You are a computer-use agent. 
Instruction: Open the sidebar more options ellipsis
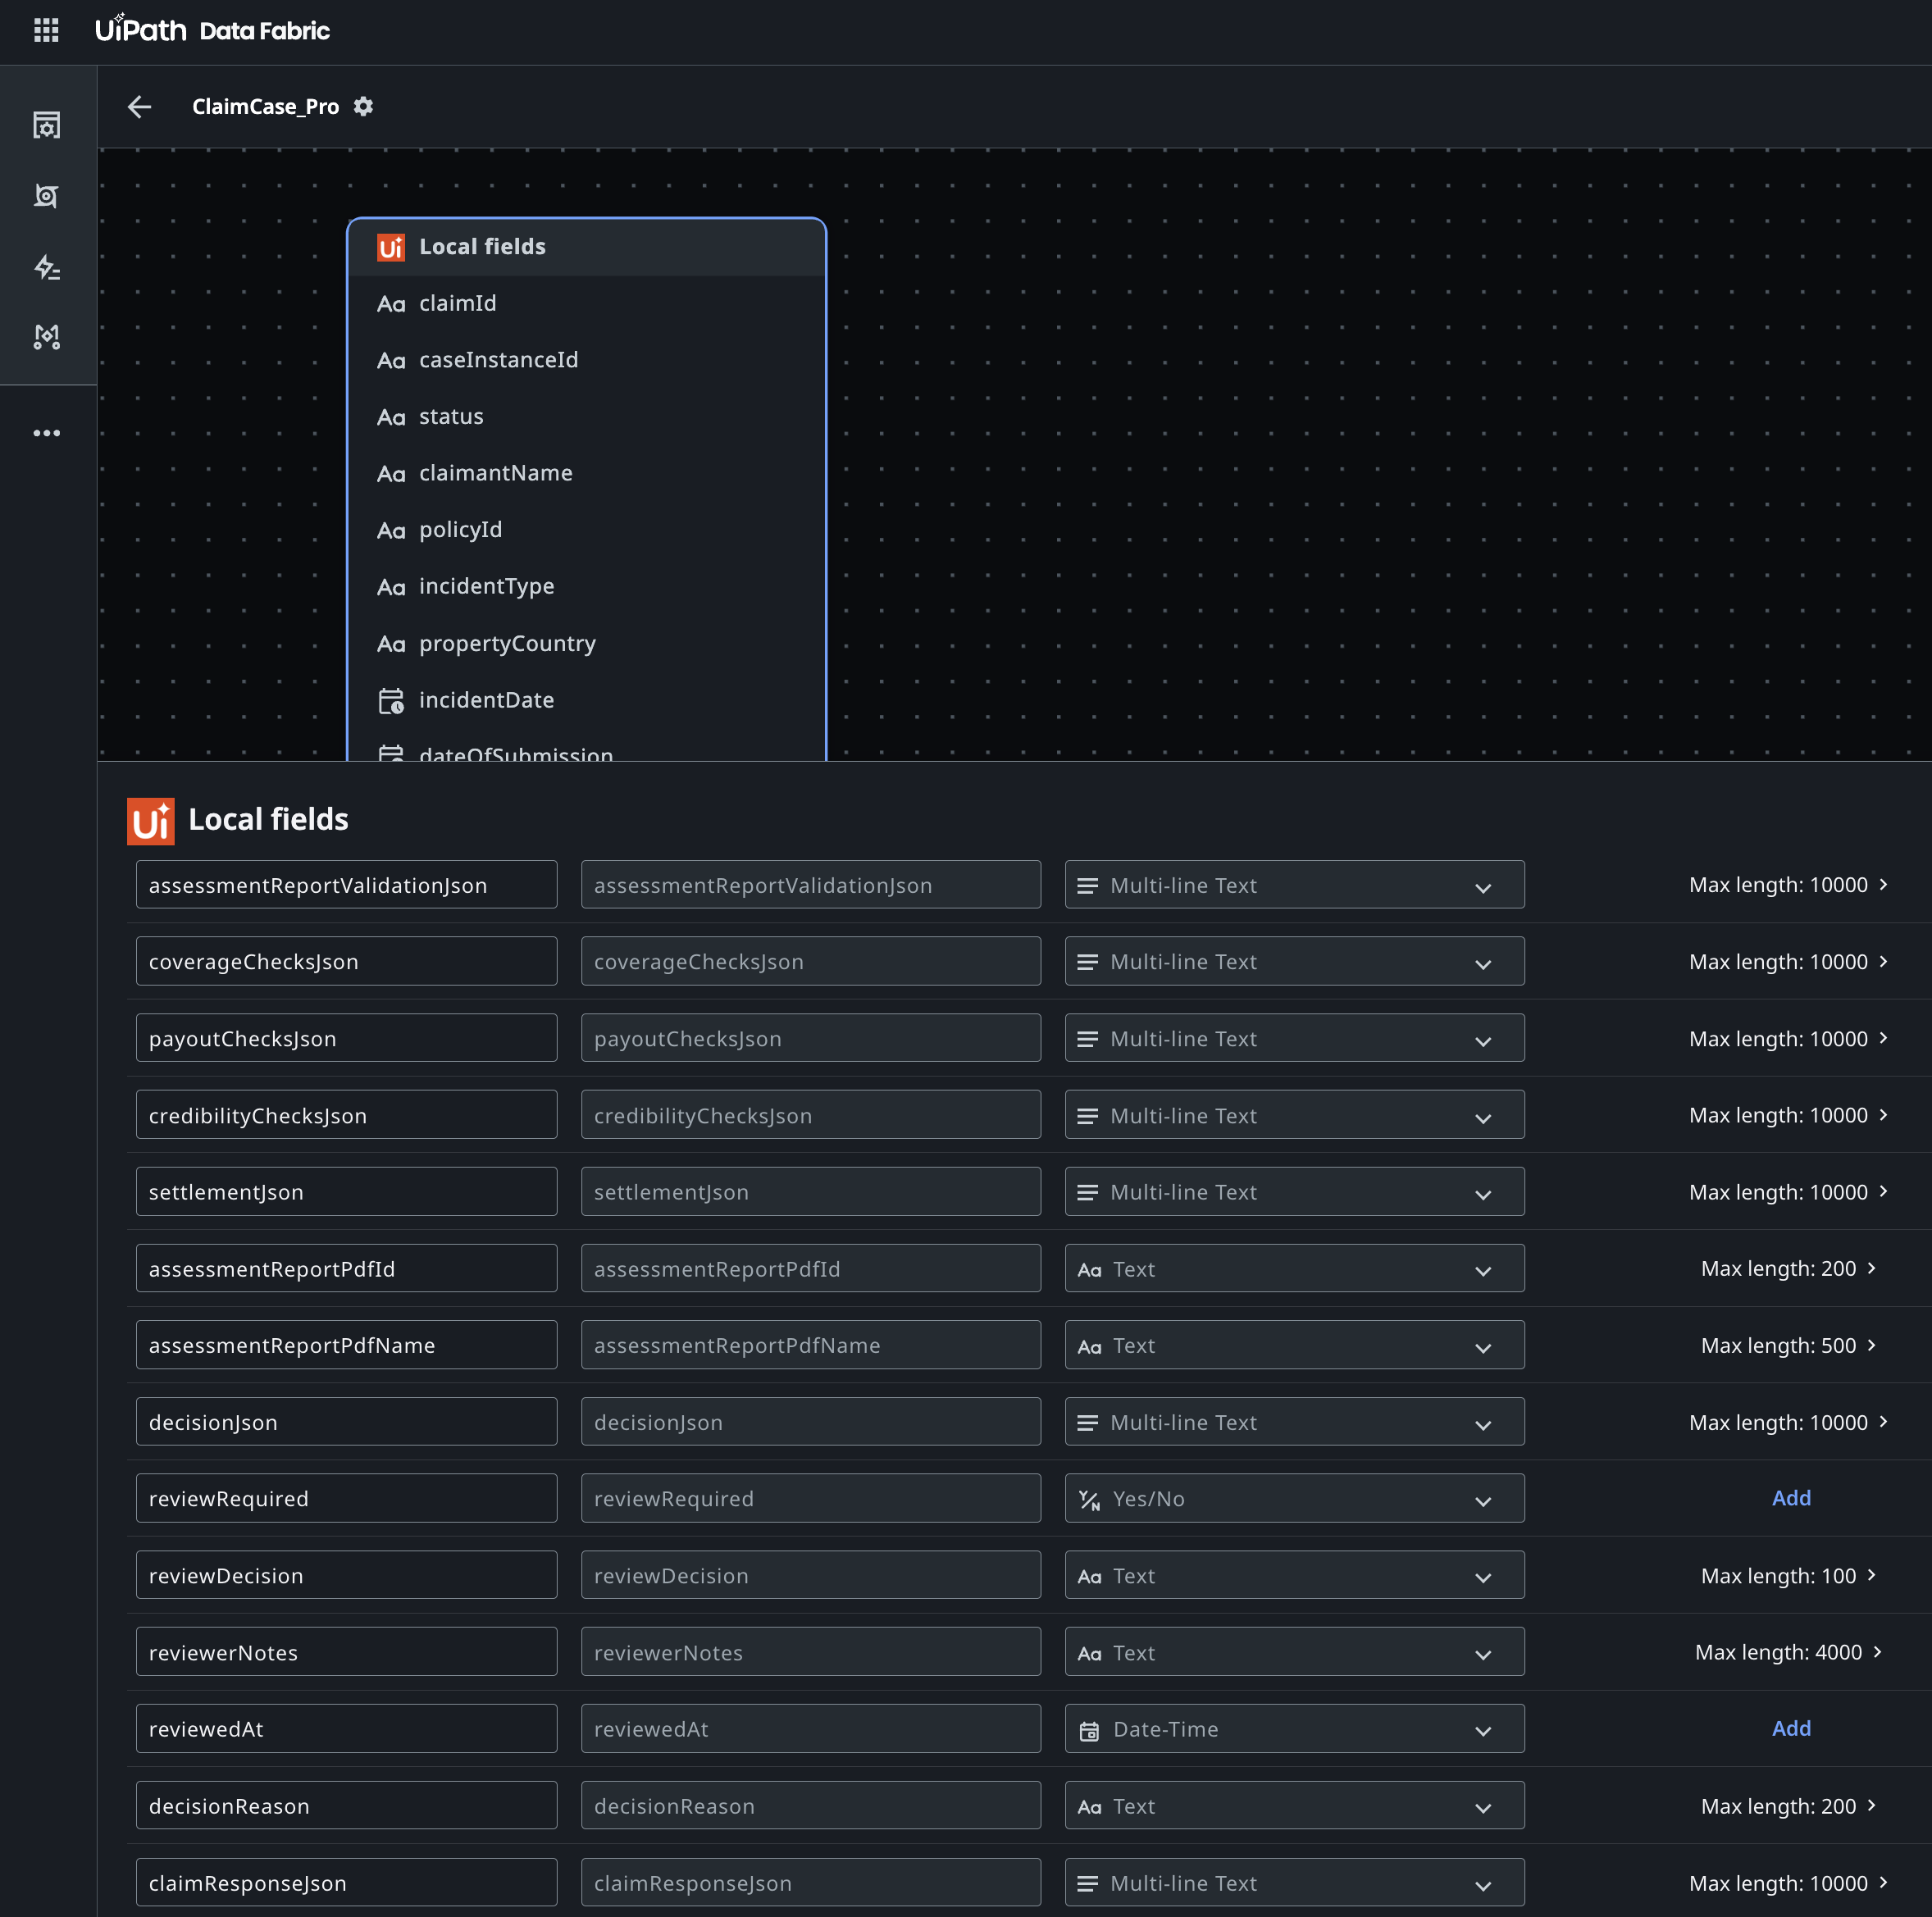(x=46, y=433)
